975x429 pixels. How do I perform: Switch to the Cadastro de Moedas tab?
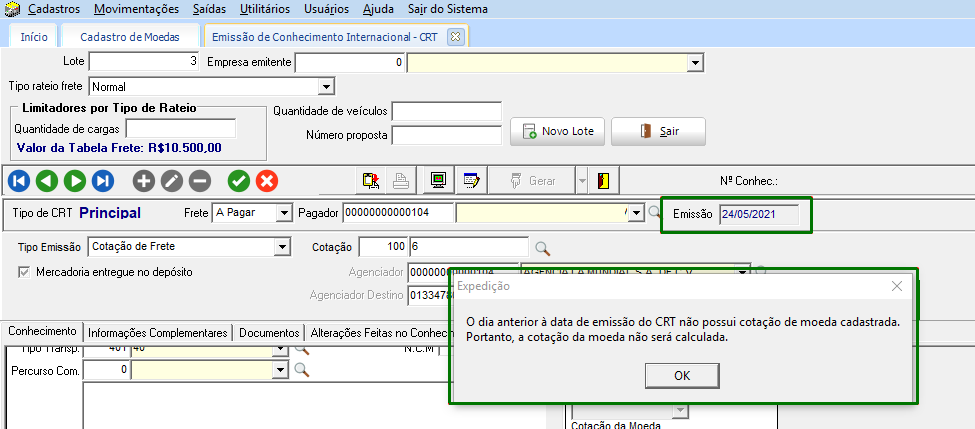(x=130, y=37)
